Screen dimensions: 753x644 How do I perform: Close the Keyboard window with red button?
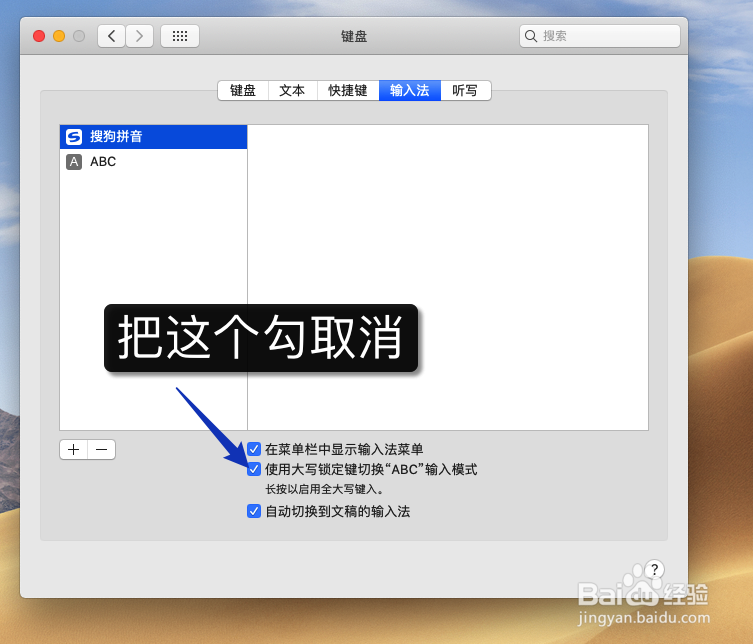(39, 36)
